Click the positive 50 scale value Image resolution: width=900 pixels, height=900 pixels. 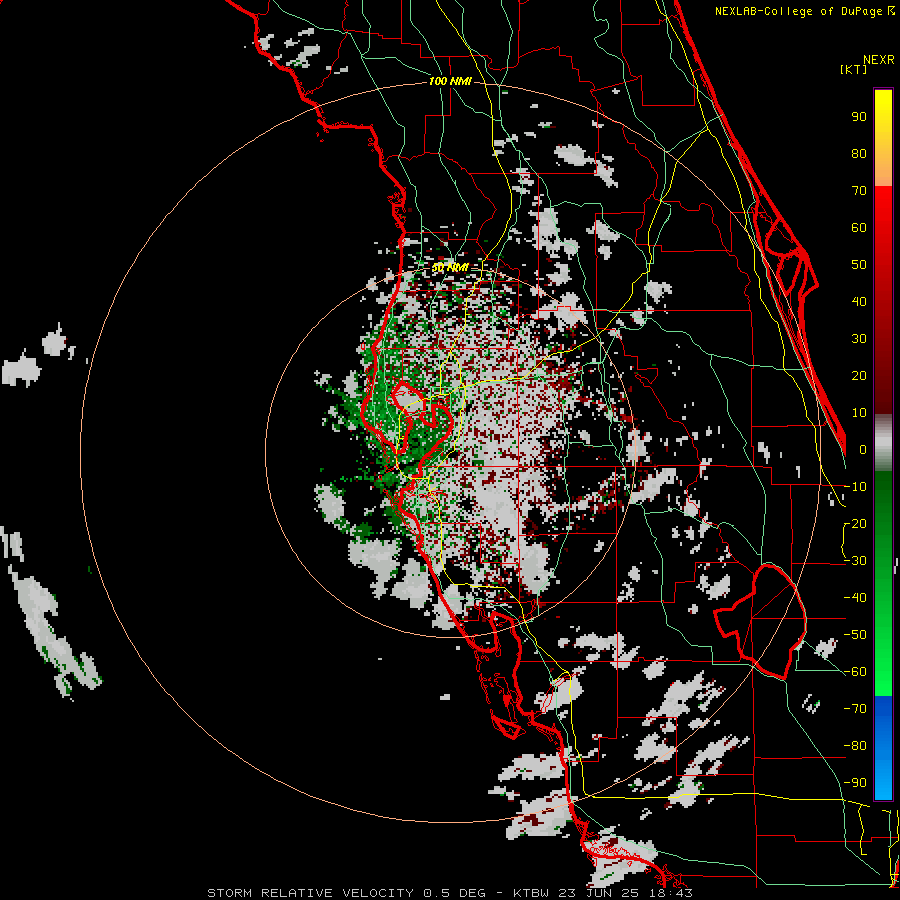(859, 265)
